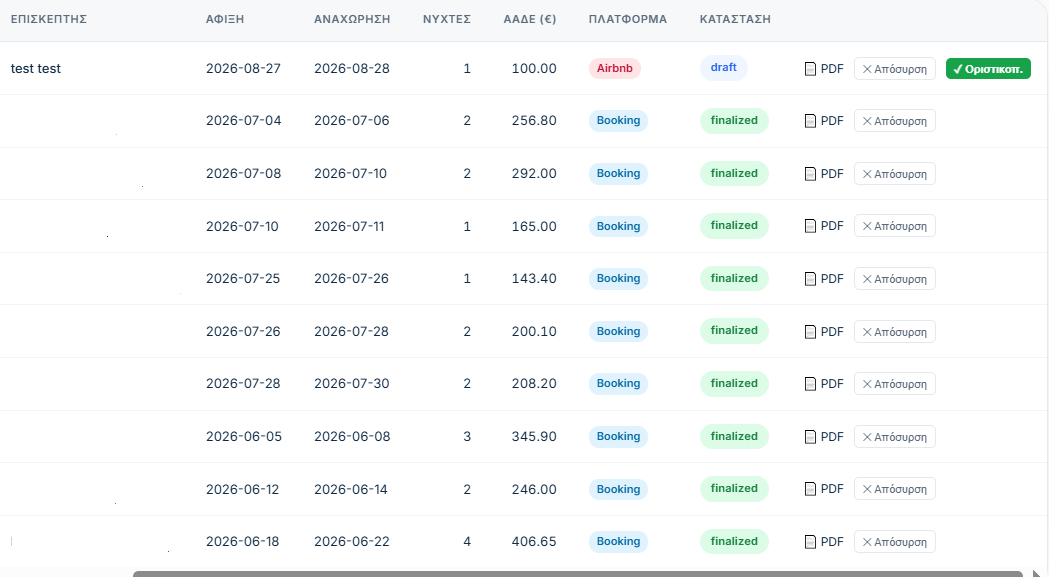The height and width of the screenshot is (577, 1049).
Task: Finalize the draft with the green Οριστικοπ. button
Action: (988, 68)
